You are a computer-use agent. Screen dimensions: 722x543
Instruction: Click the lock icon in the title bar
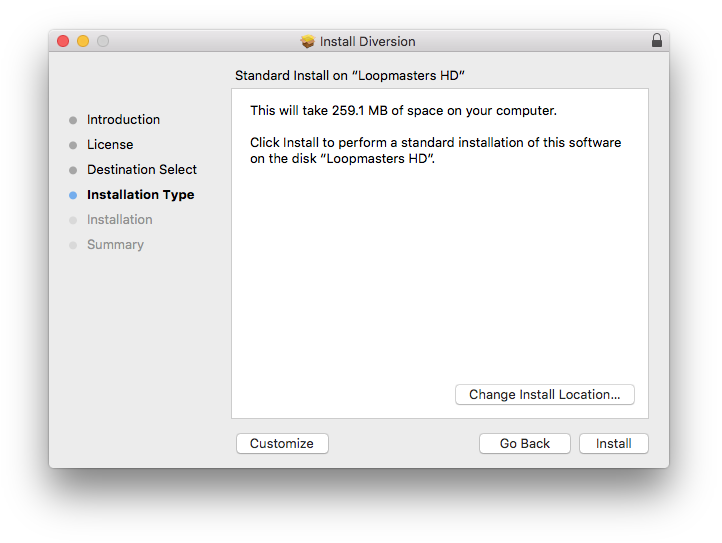coord(657,41)
